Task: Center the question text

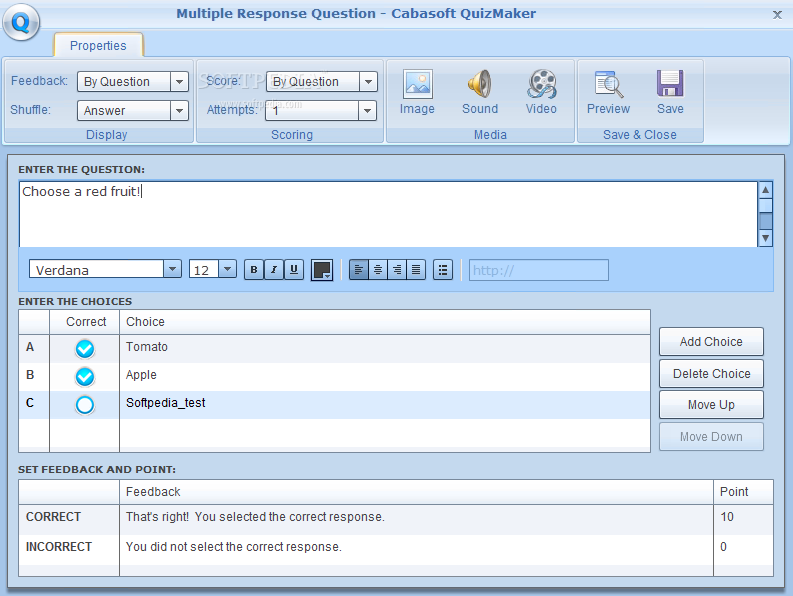Action: tap(378, 270)
